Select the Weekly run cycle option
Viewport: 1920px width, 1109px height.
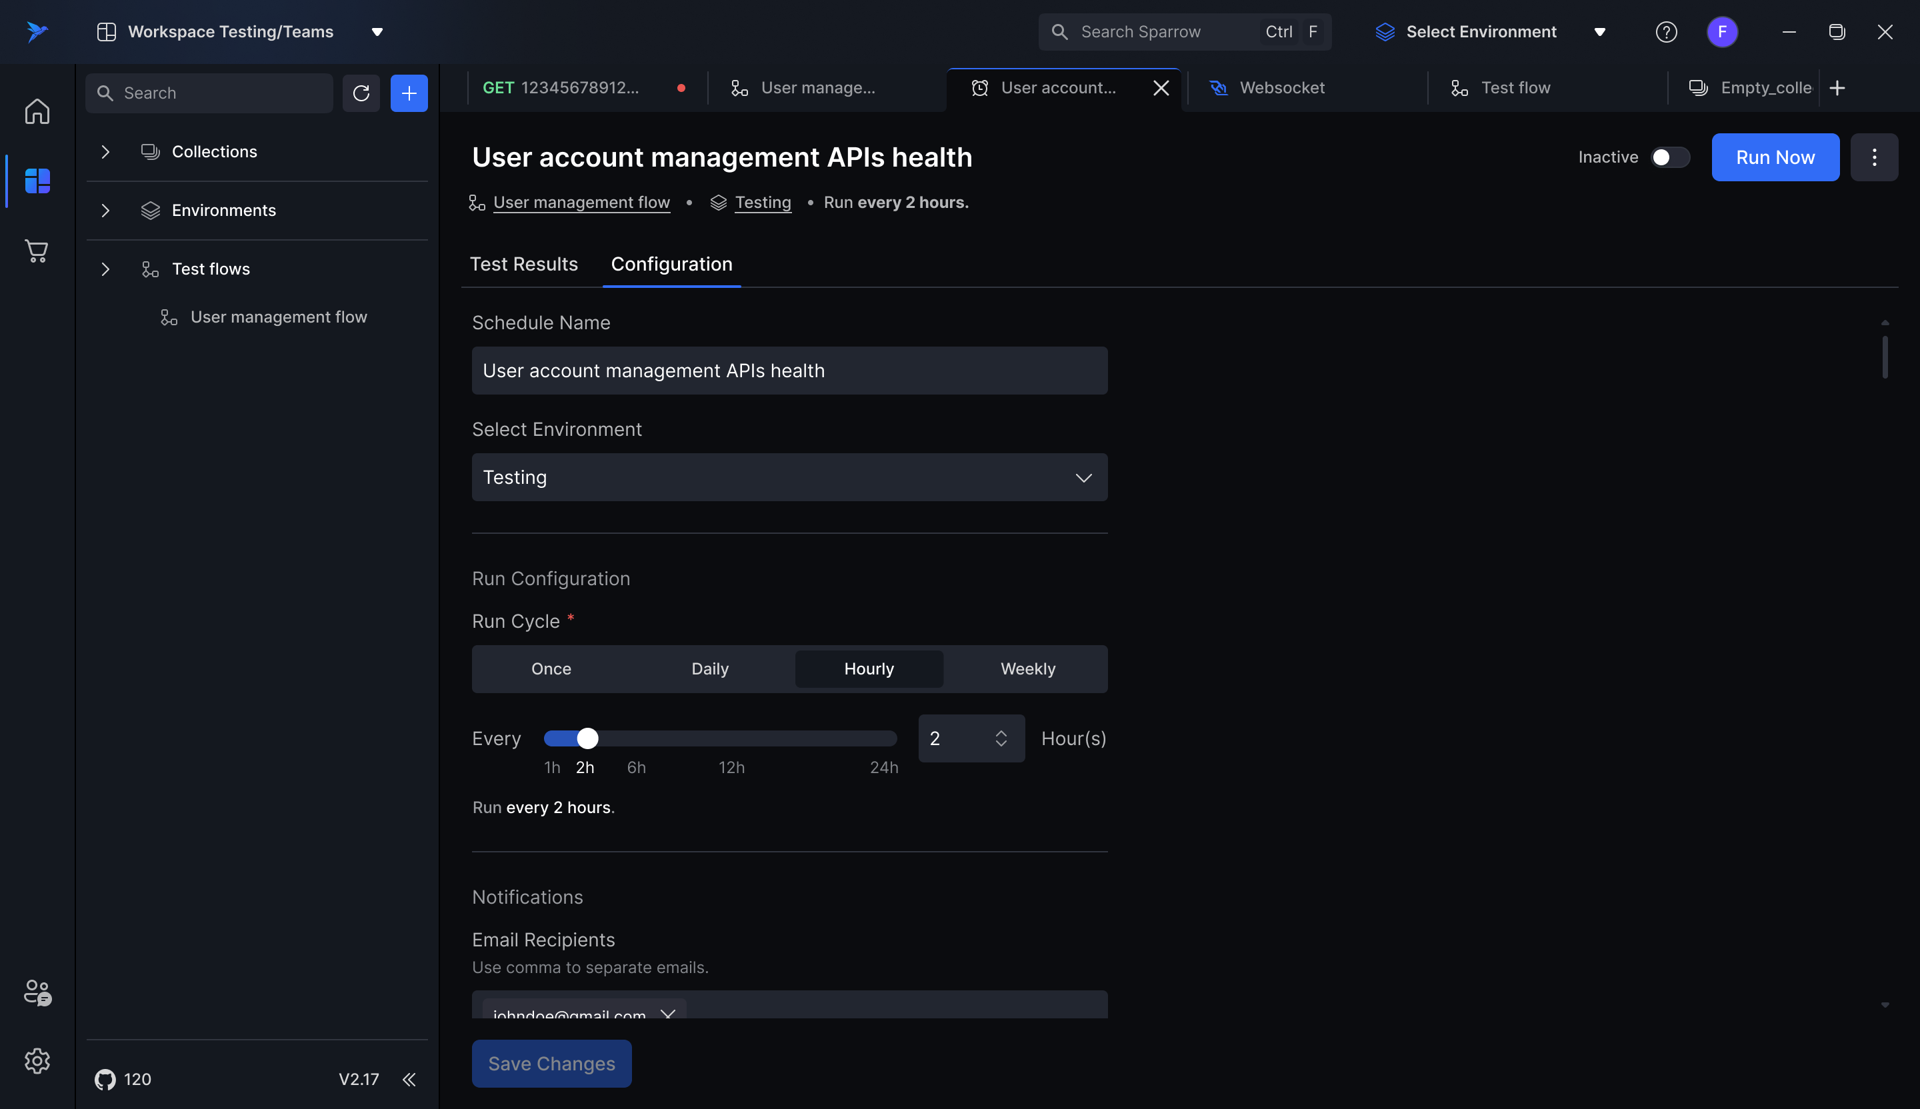tap(1027, 669)
